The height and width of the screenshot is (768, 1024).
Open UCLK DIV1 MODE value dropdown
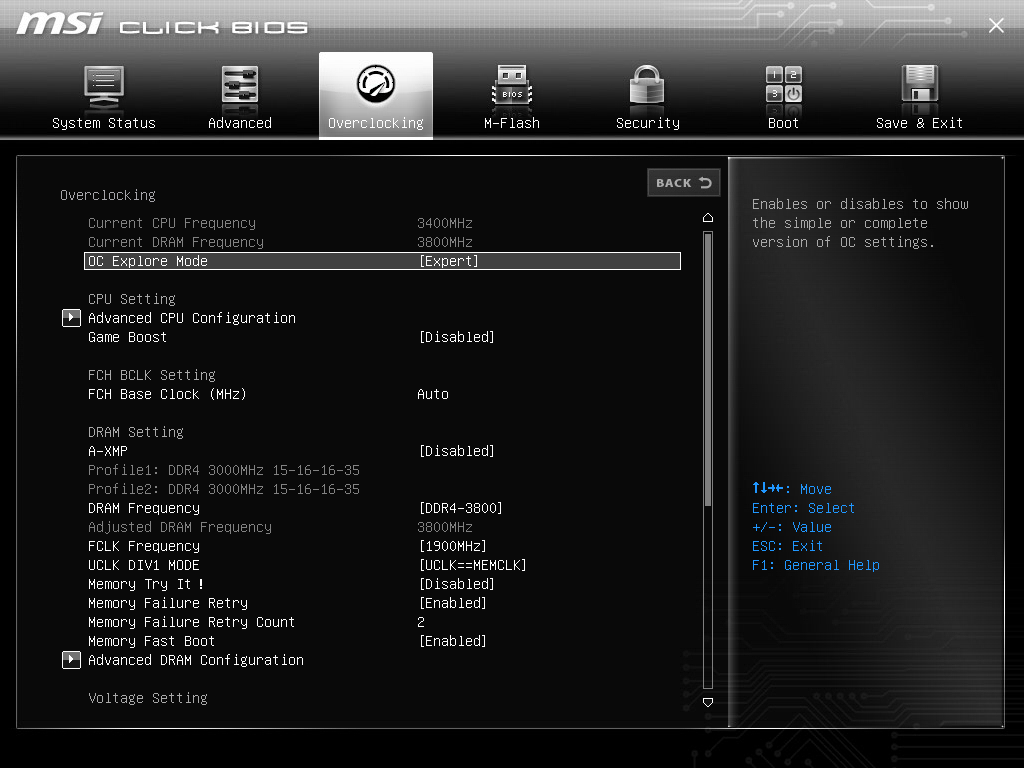click(473, 565)
